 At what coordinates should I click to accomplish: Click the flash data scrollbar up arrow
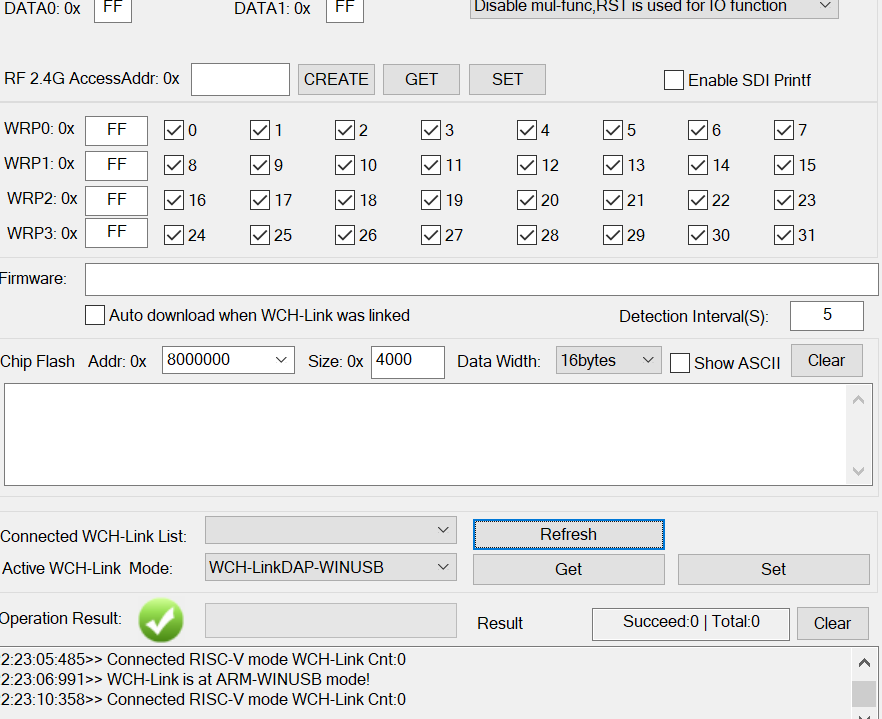pos(858,399)
